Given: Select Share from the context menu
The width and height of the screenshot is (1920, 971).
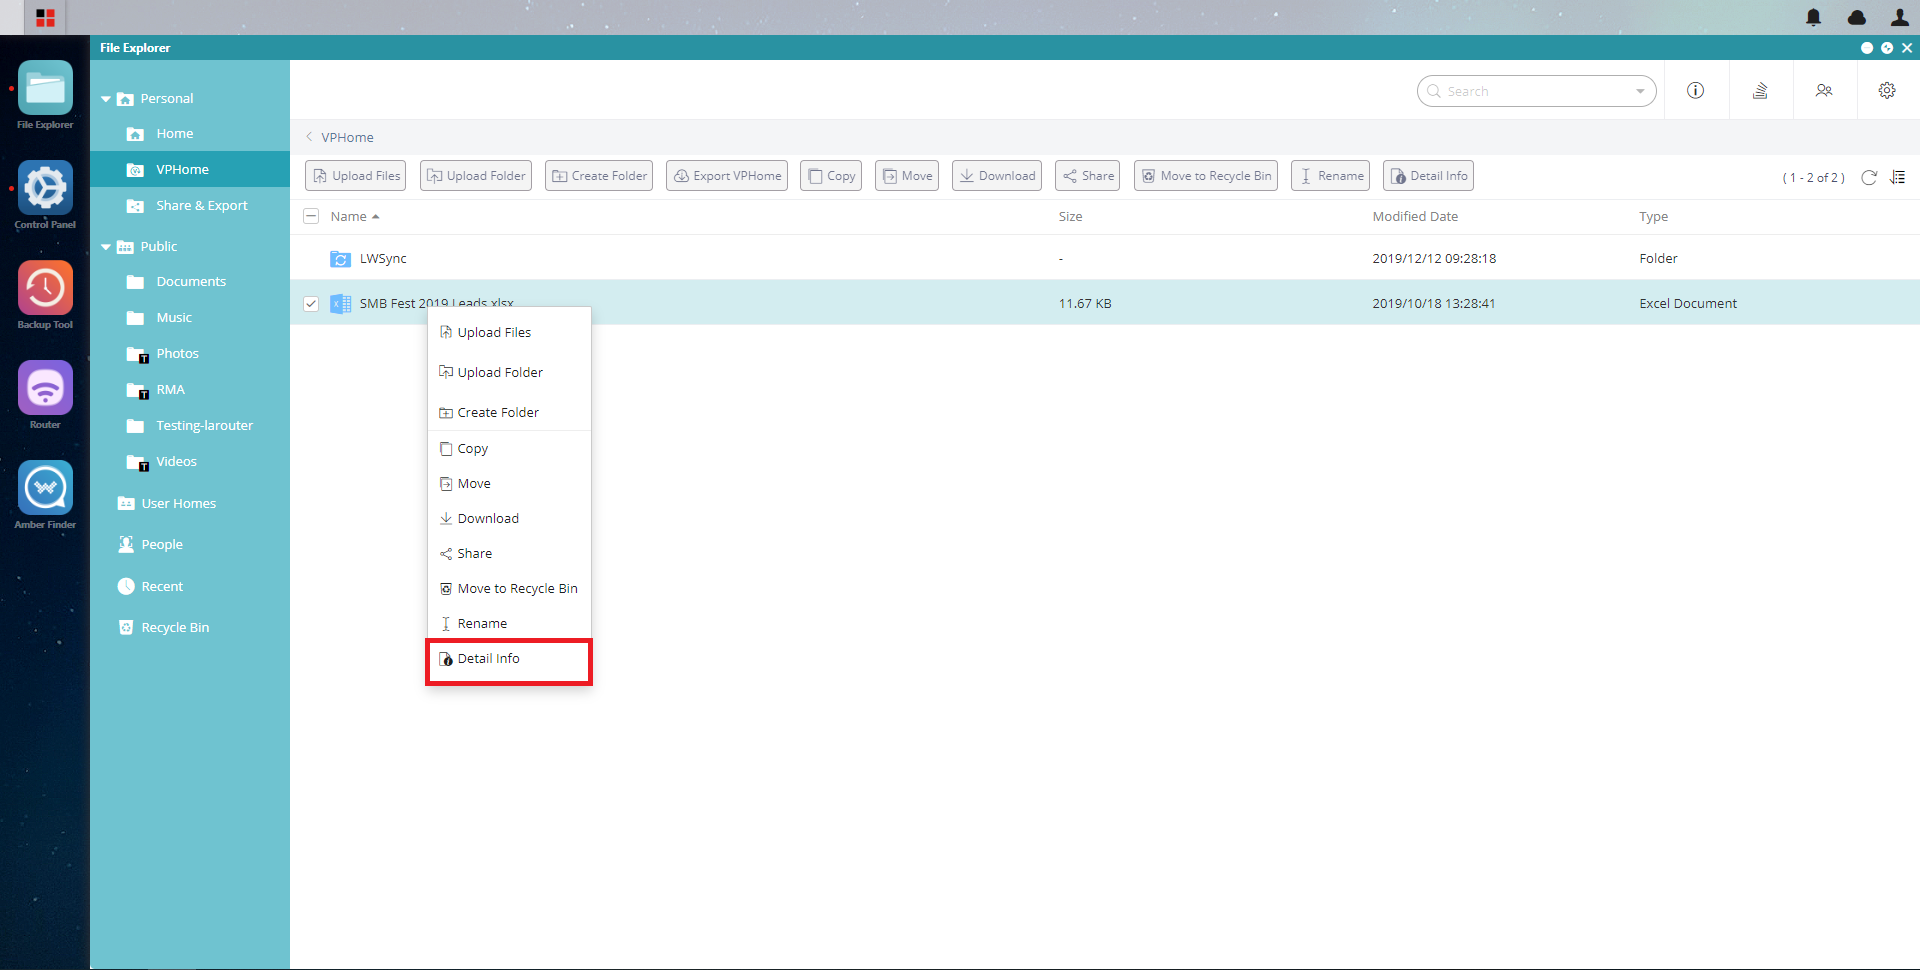Looking at the screenshot, I should point(509,553).
